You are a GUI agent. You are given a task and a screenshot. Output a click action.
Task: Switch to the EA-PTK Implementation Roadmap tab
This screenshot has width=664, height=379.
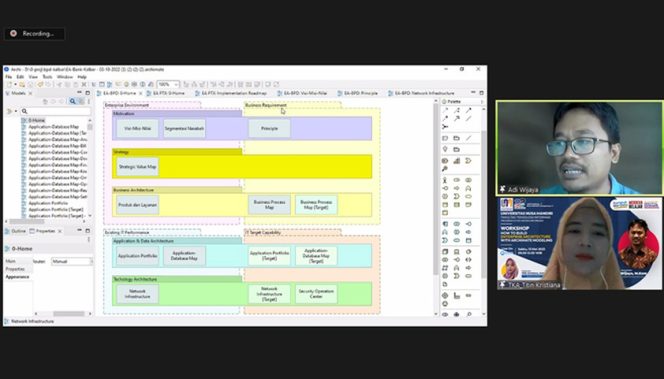point(231,93)
